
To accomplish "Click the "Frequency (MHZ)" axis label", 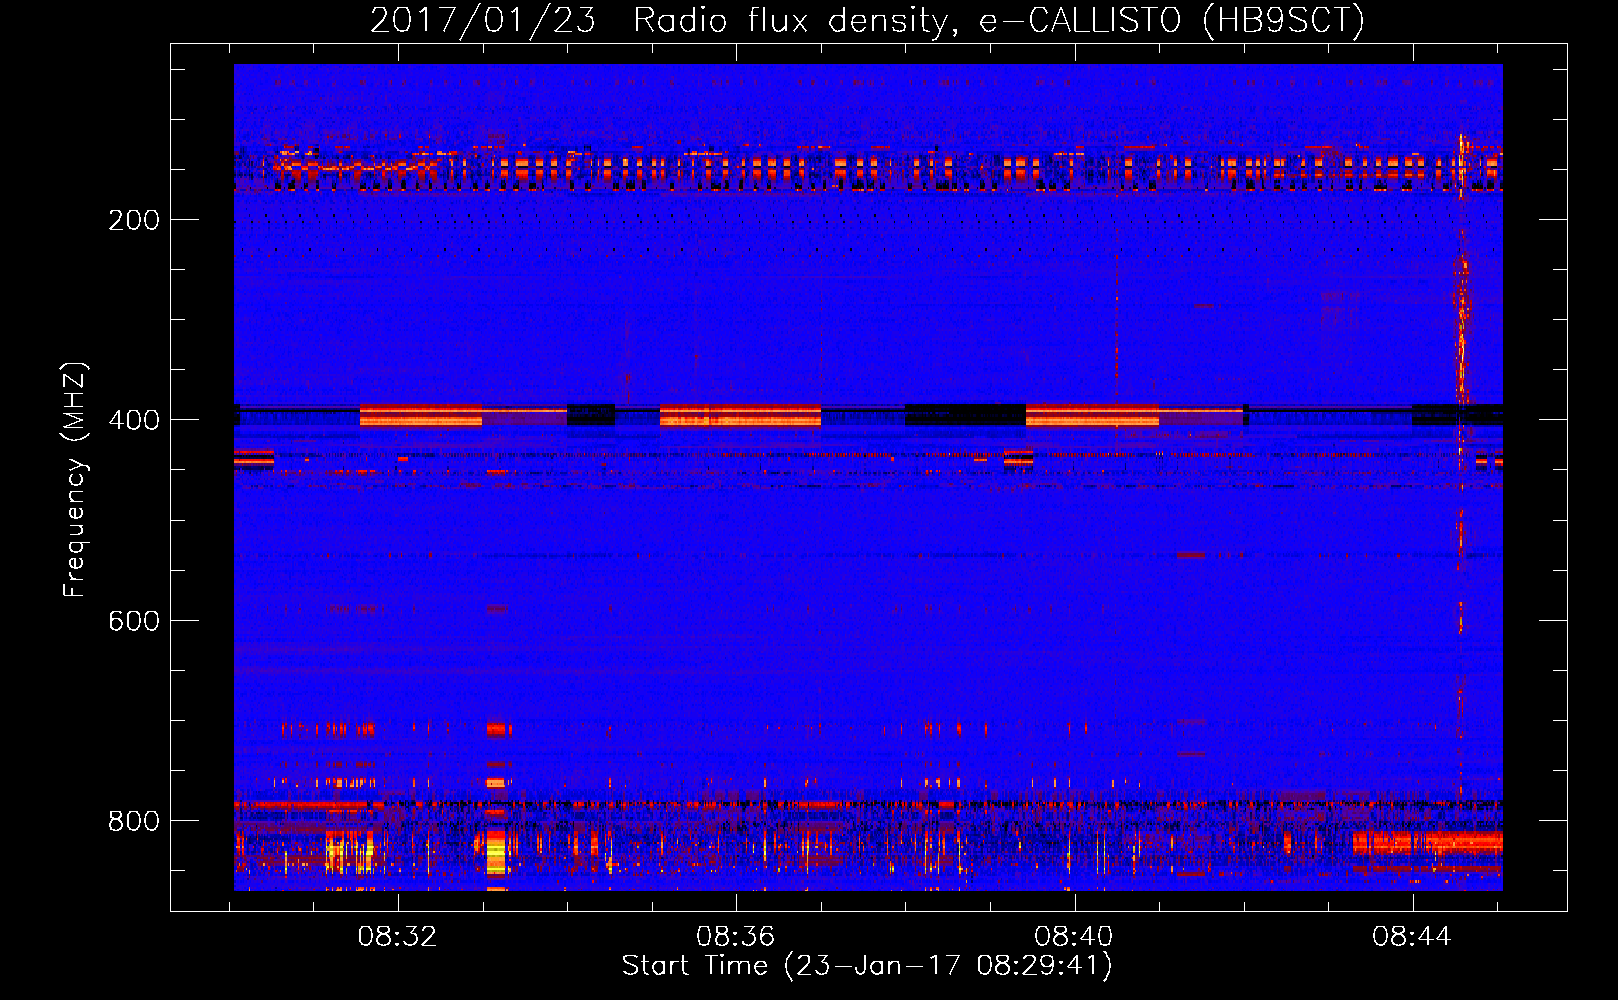I will 74,480.
